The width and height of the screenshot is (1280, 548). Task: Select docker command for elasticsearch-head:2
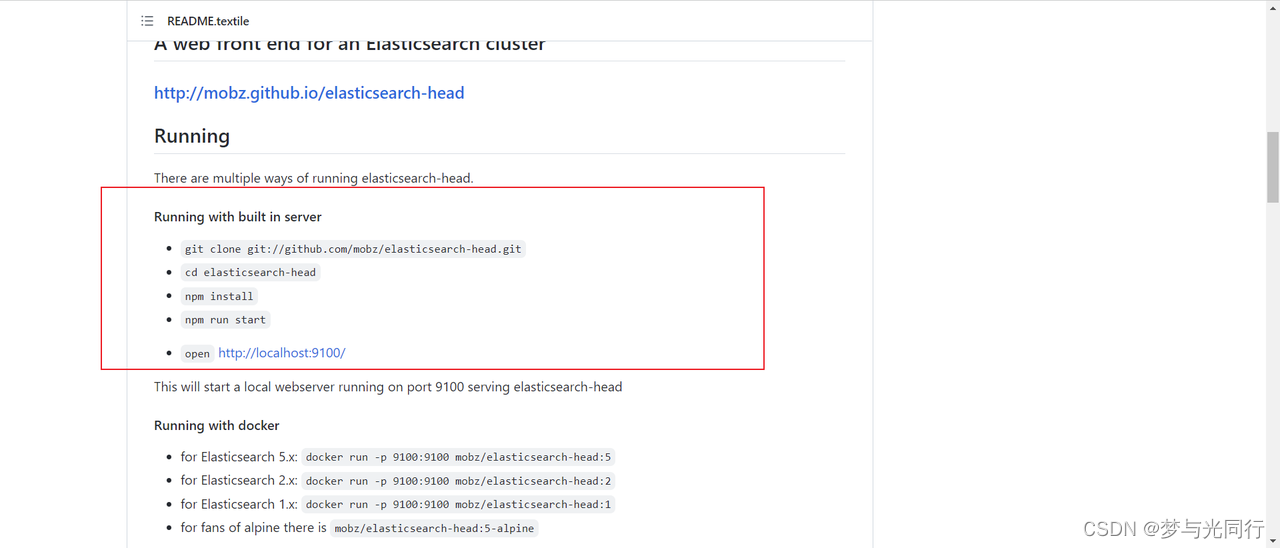[x=458, y=481]
